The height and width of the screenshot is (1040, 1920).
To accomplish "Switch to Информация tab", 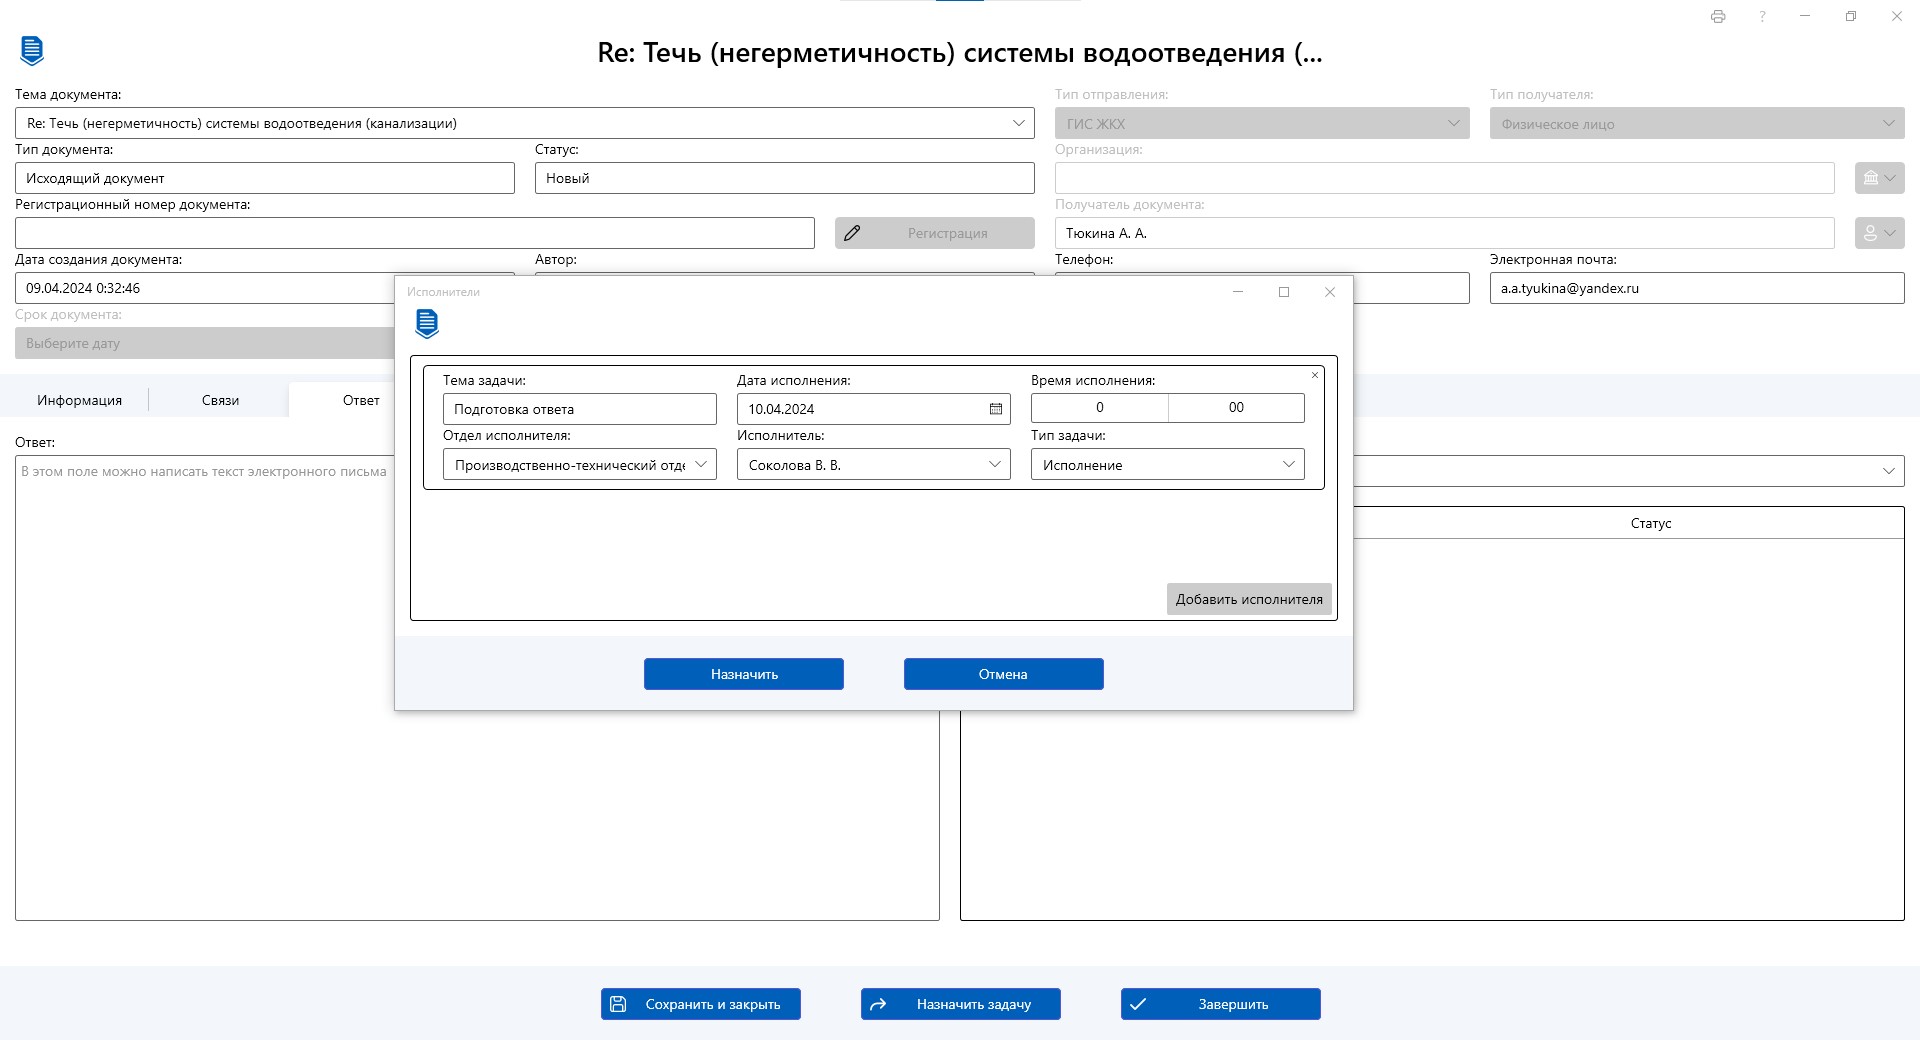I will pyautogui.click(x=79, y=400).
